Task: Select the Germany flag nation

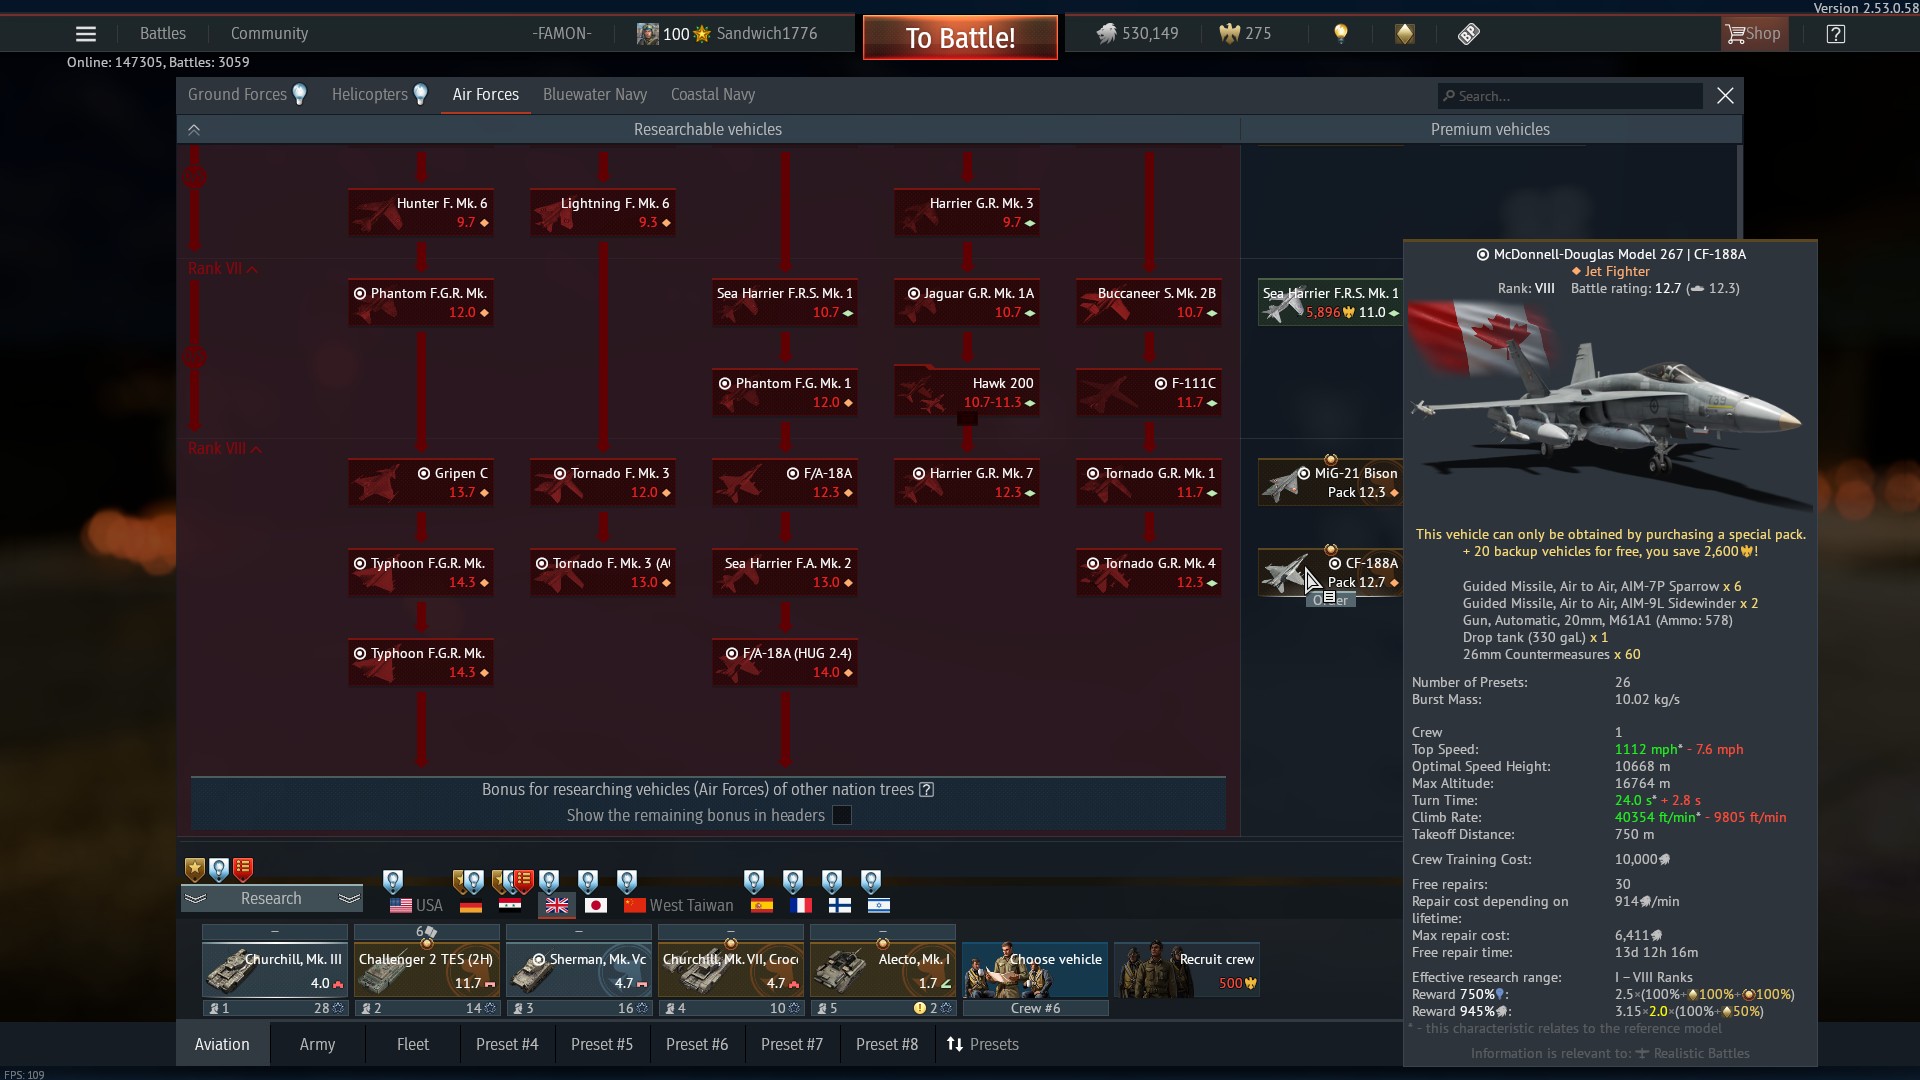Action: coord(471,905)
